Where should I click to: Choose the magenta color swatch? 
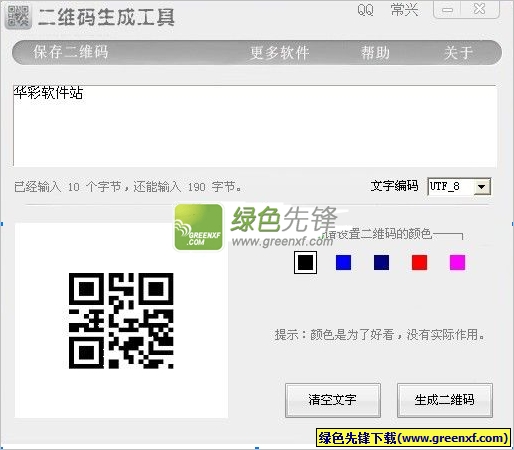(x=457, y=262)
